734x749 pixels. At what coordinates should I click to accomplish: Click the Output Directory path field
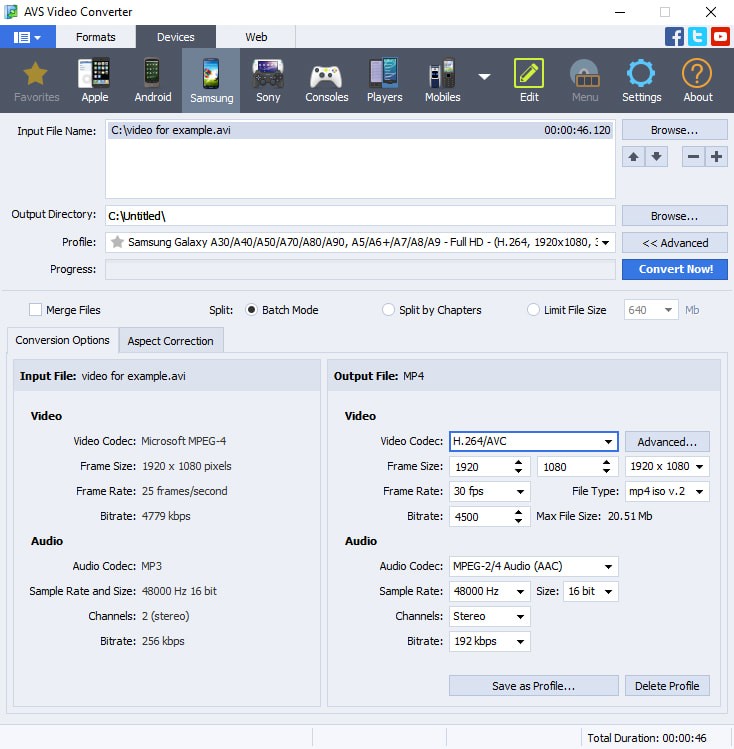pyautogui.click(x=360, y=216)
